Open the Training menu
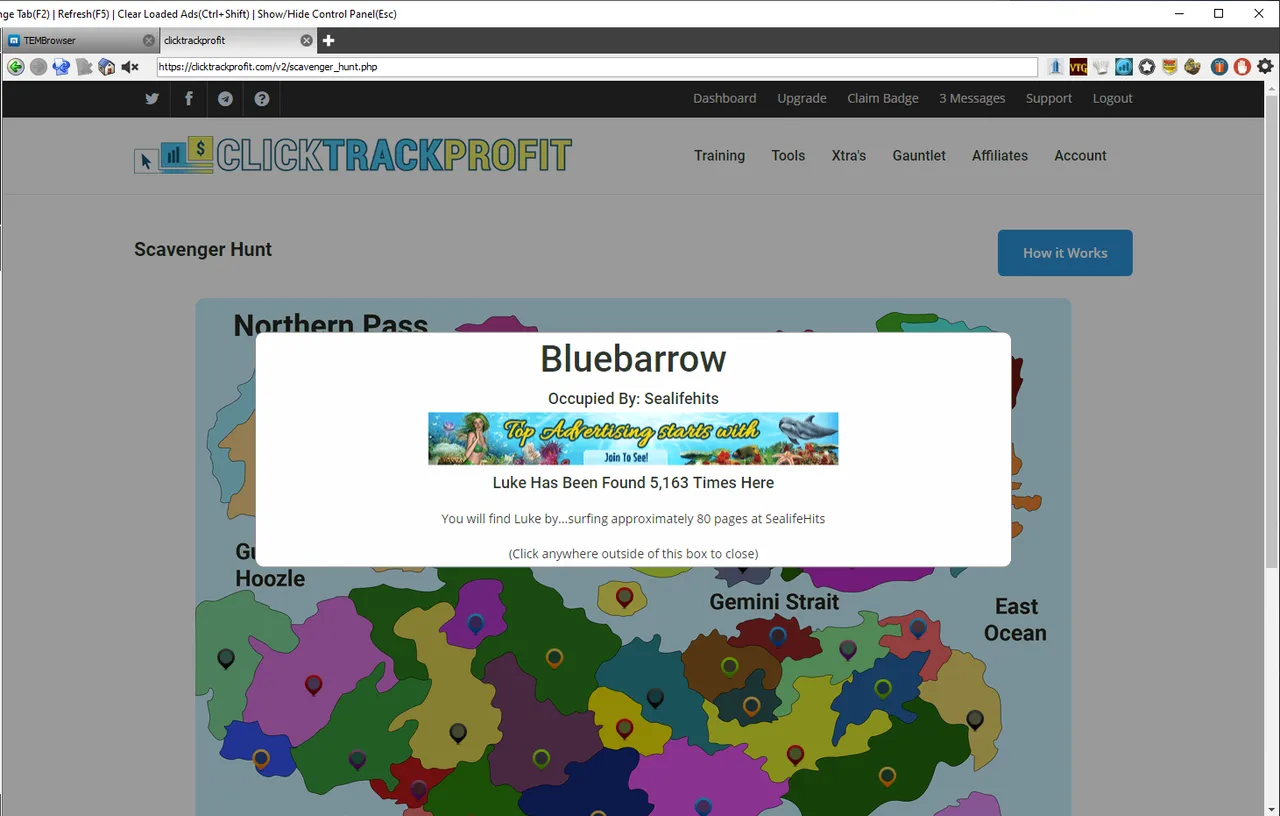The image size is (1280, 816). 720,156
